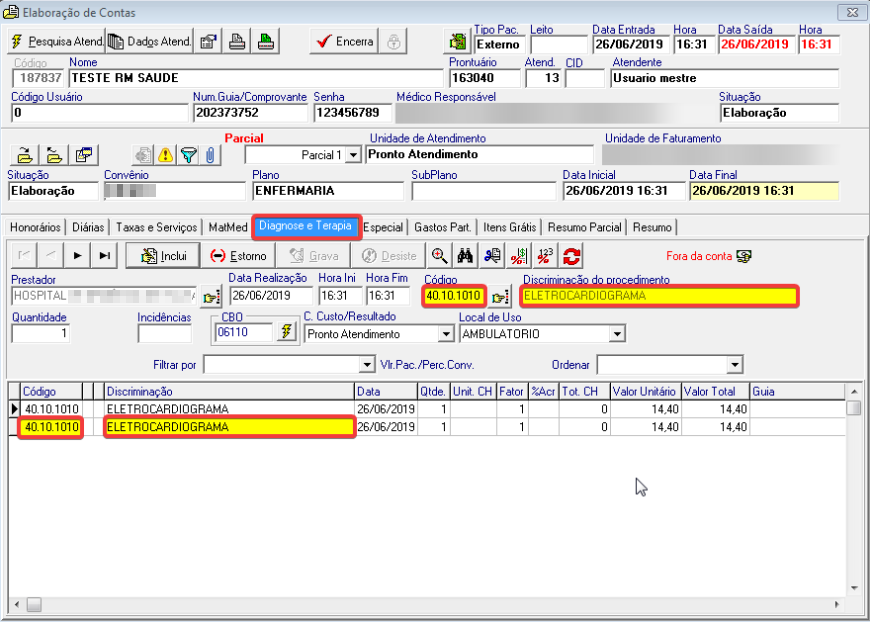Image resolution: width=870 pixels, height=622 pixels.
Task: Open the Gastos Part. tab
Action: click(442, 227)
